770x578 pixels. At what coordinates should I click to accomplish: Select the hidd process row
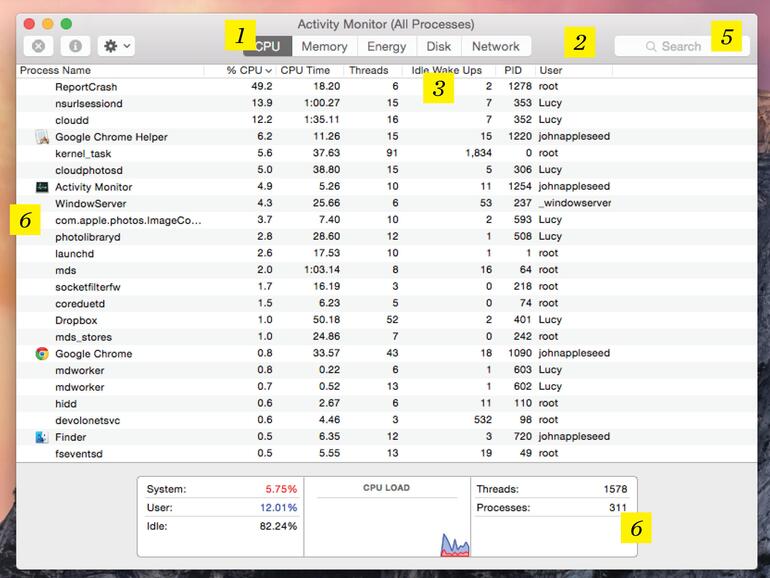[x=386, y=404]
